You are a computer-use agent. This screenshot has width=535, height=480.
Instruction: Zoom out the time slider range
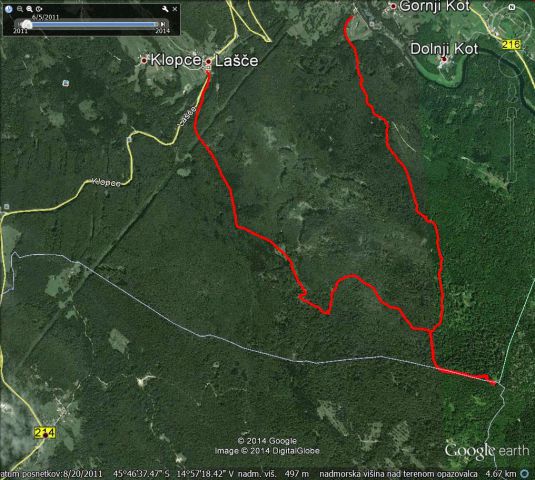click(20, 9)
